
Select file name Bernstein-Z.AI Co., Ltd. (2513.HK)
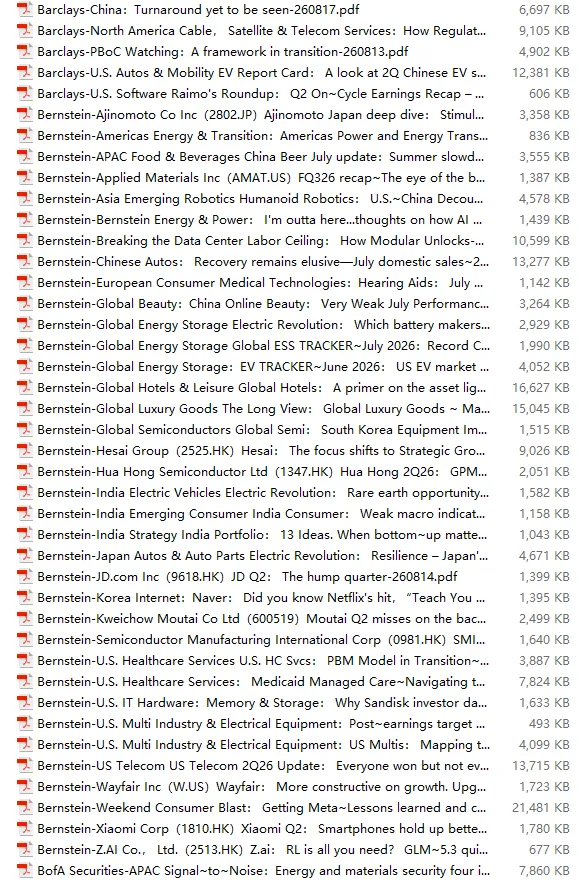[x=263, y=849]
